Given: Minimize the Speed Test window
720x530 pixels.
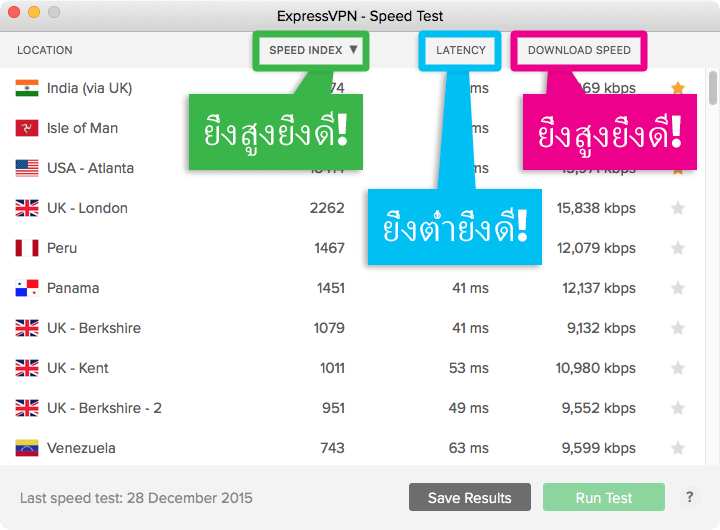Looking at the screenshot, I should coord(34,12).
